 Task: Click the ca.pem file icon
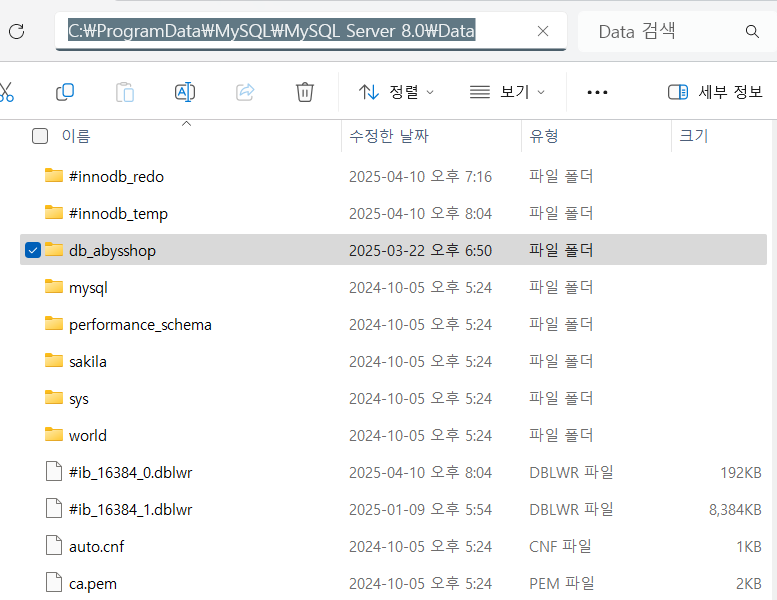coord(54,583)
